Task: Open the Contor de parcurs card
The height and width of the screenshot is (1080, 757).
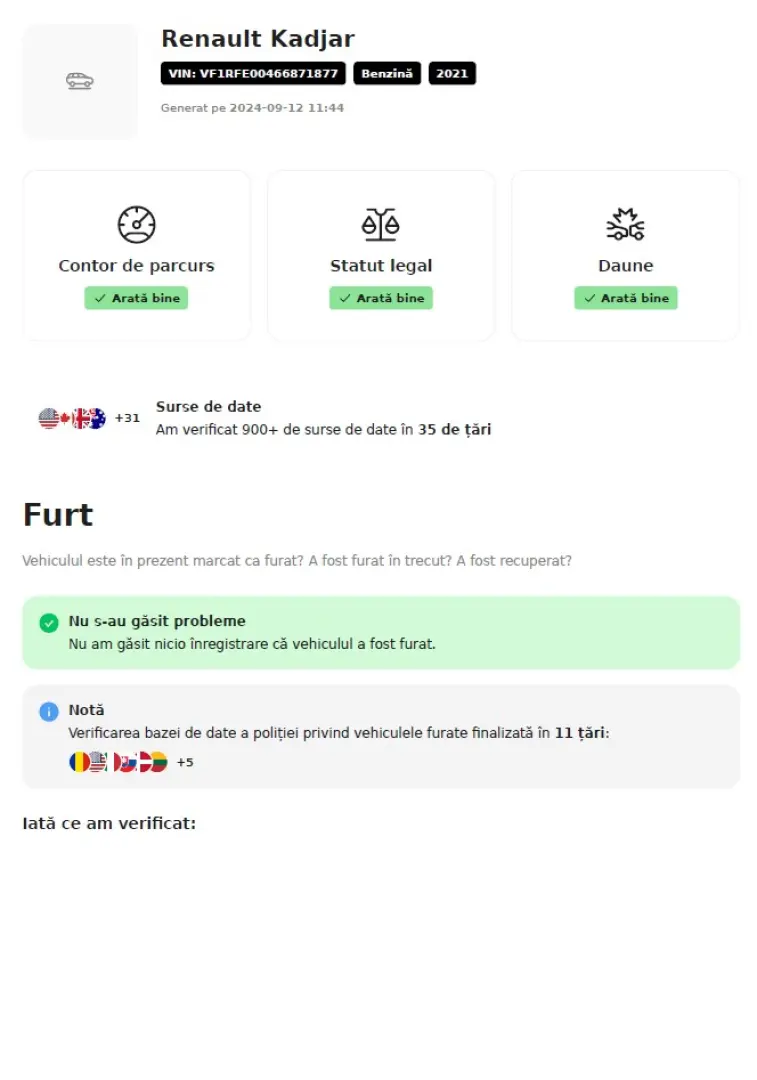Action: 136,256
